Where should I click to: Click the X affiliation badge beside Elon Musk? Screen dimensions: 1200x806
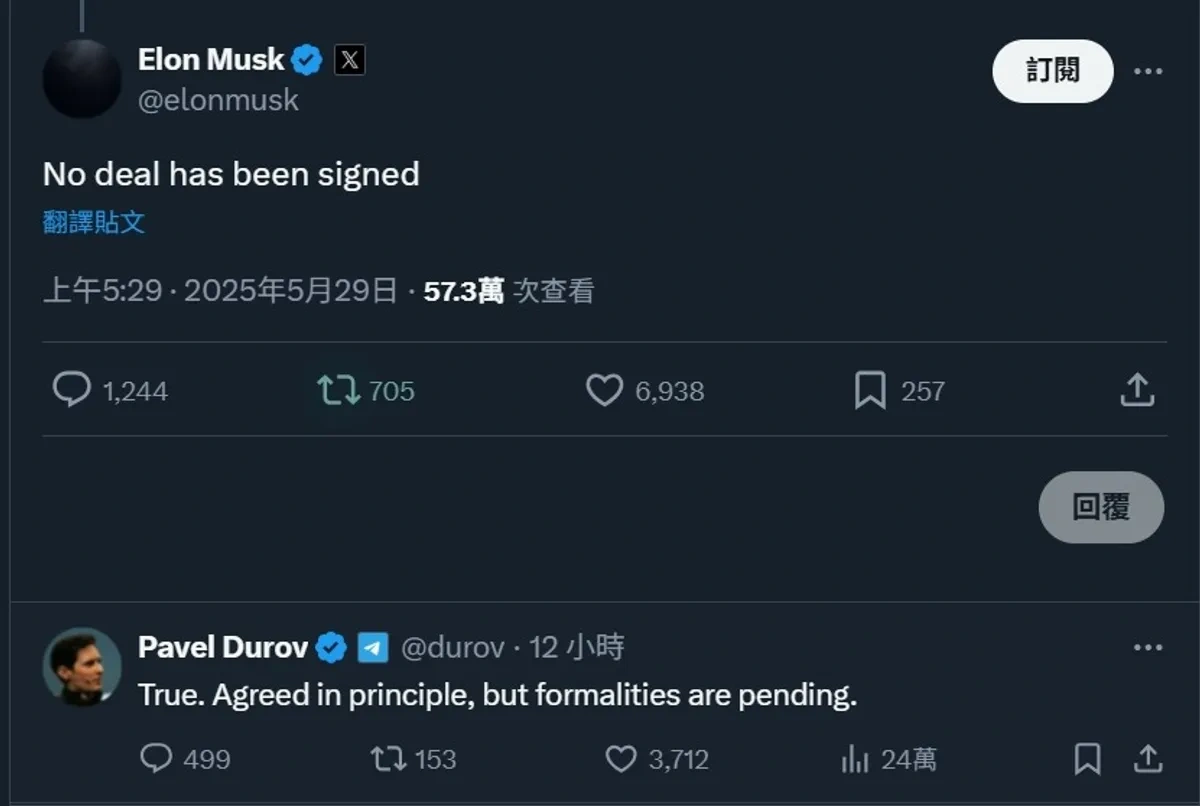pos(348,60)
